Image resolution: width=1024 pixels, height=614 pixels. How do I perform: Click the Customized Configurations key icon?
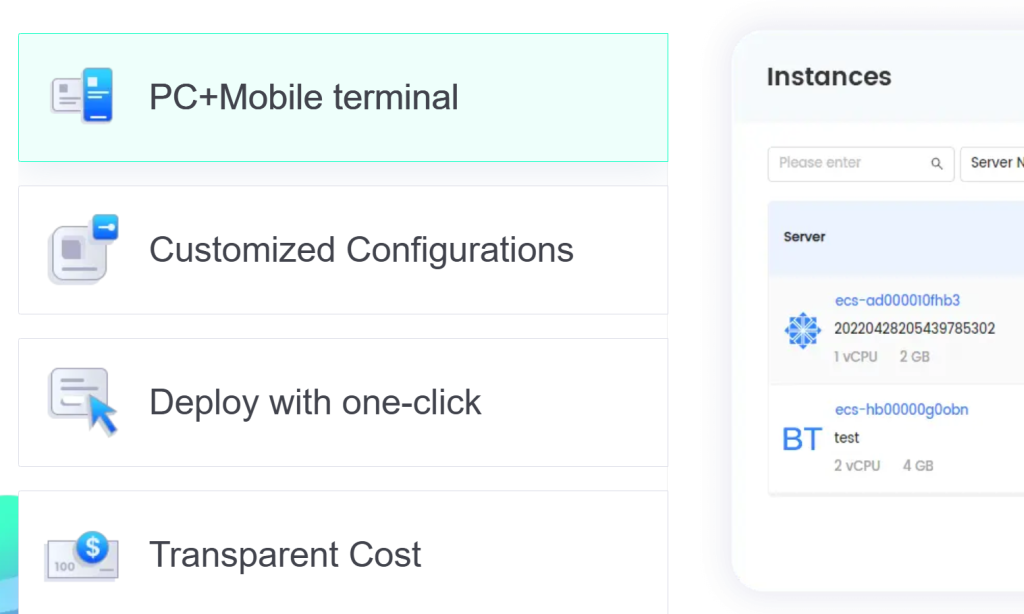tap(83, 249)
